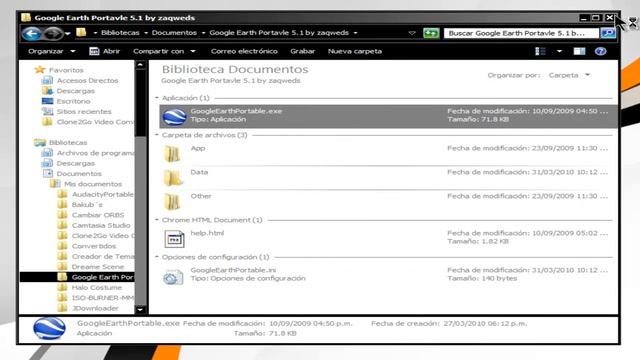
Task: Create a Nueva carpeta
Action: pyautogui.click(x=355, y=51)
